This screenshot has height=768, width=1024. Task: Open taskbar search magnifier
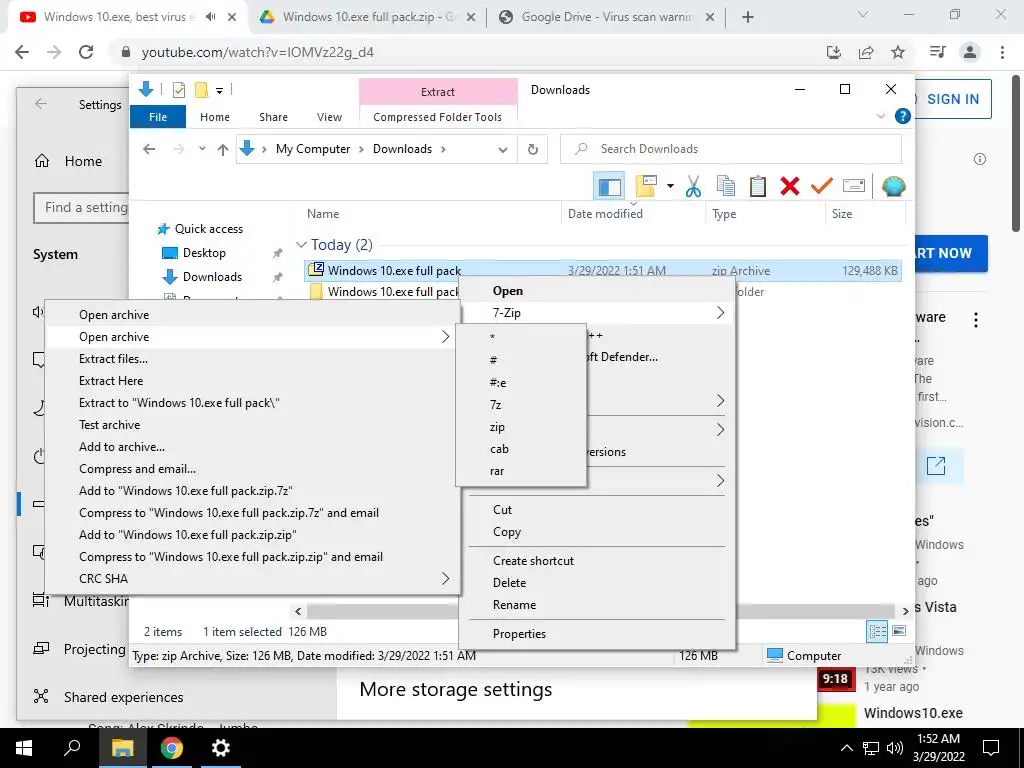coord(72,748)
